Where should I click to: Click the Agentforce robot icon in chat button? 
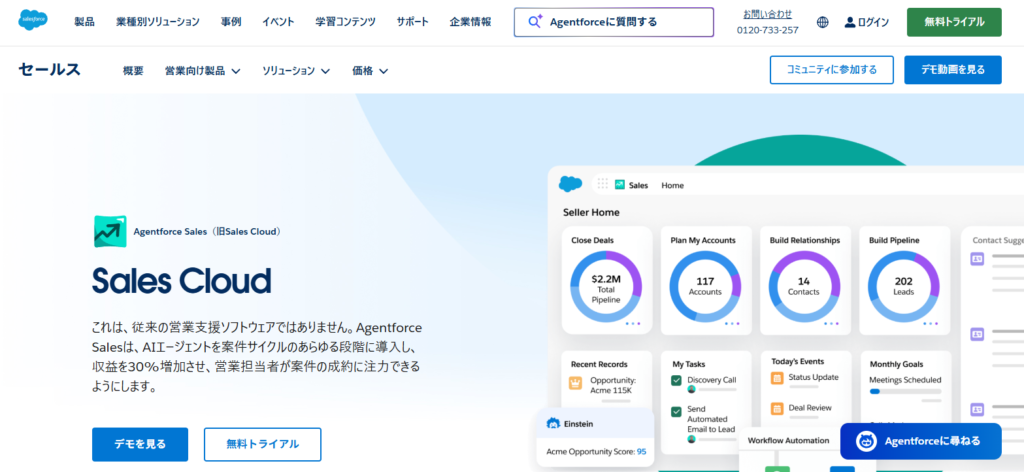coord(867,441)
